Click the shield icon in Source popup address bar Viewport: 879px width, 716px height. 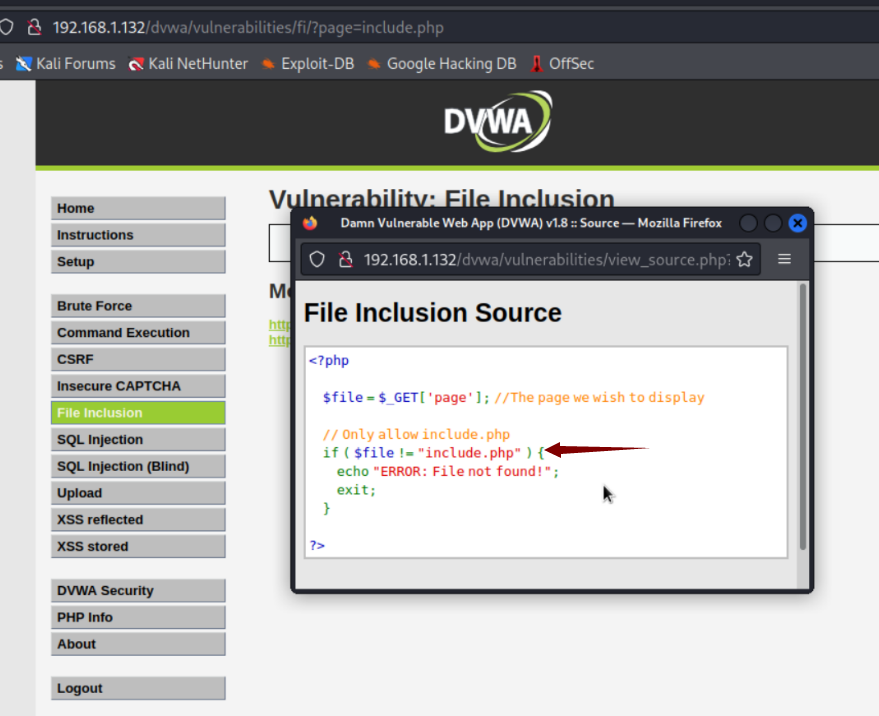tap(317, 260)
